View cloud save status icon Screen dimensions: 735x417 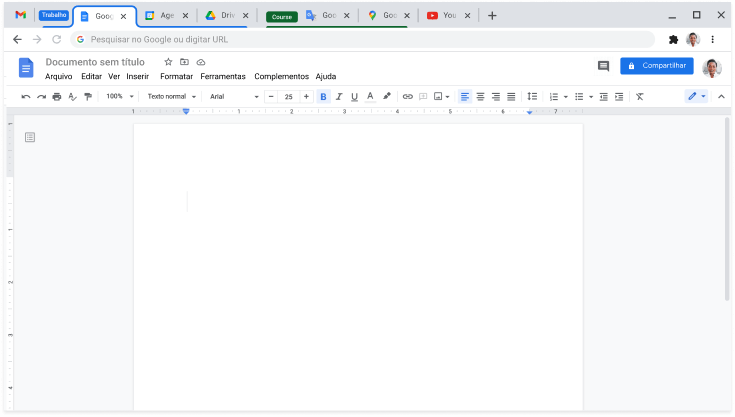coord(201,62)
